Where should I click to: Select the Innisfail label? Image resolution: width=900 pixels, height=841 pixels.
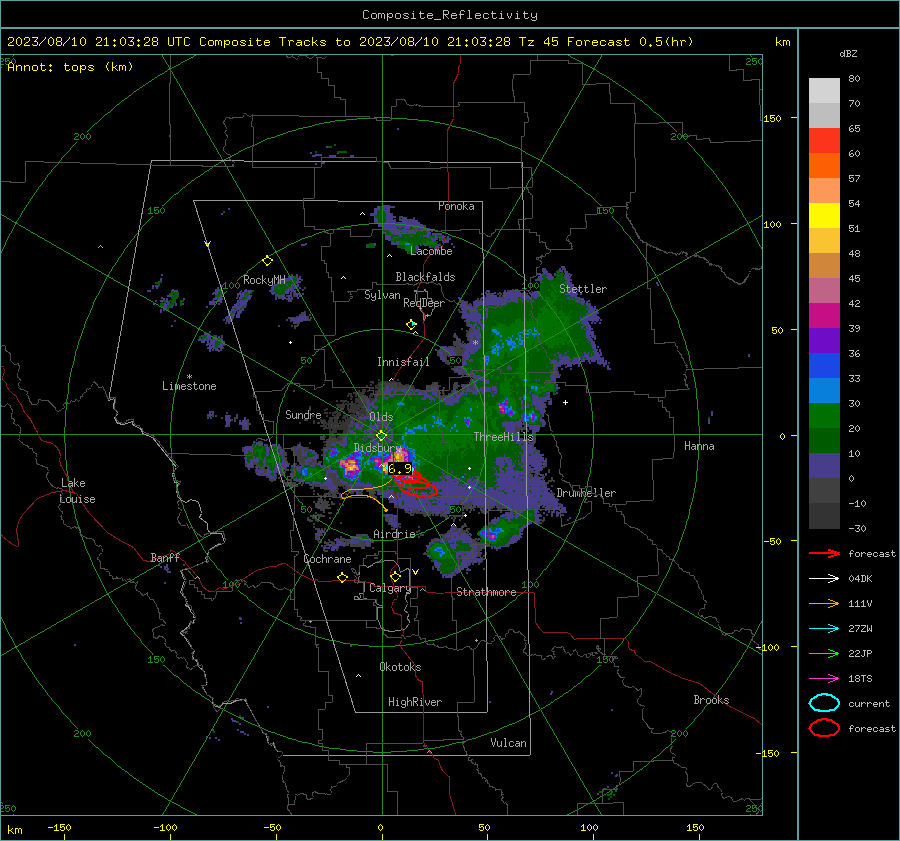[x=403, y=362]
